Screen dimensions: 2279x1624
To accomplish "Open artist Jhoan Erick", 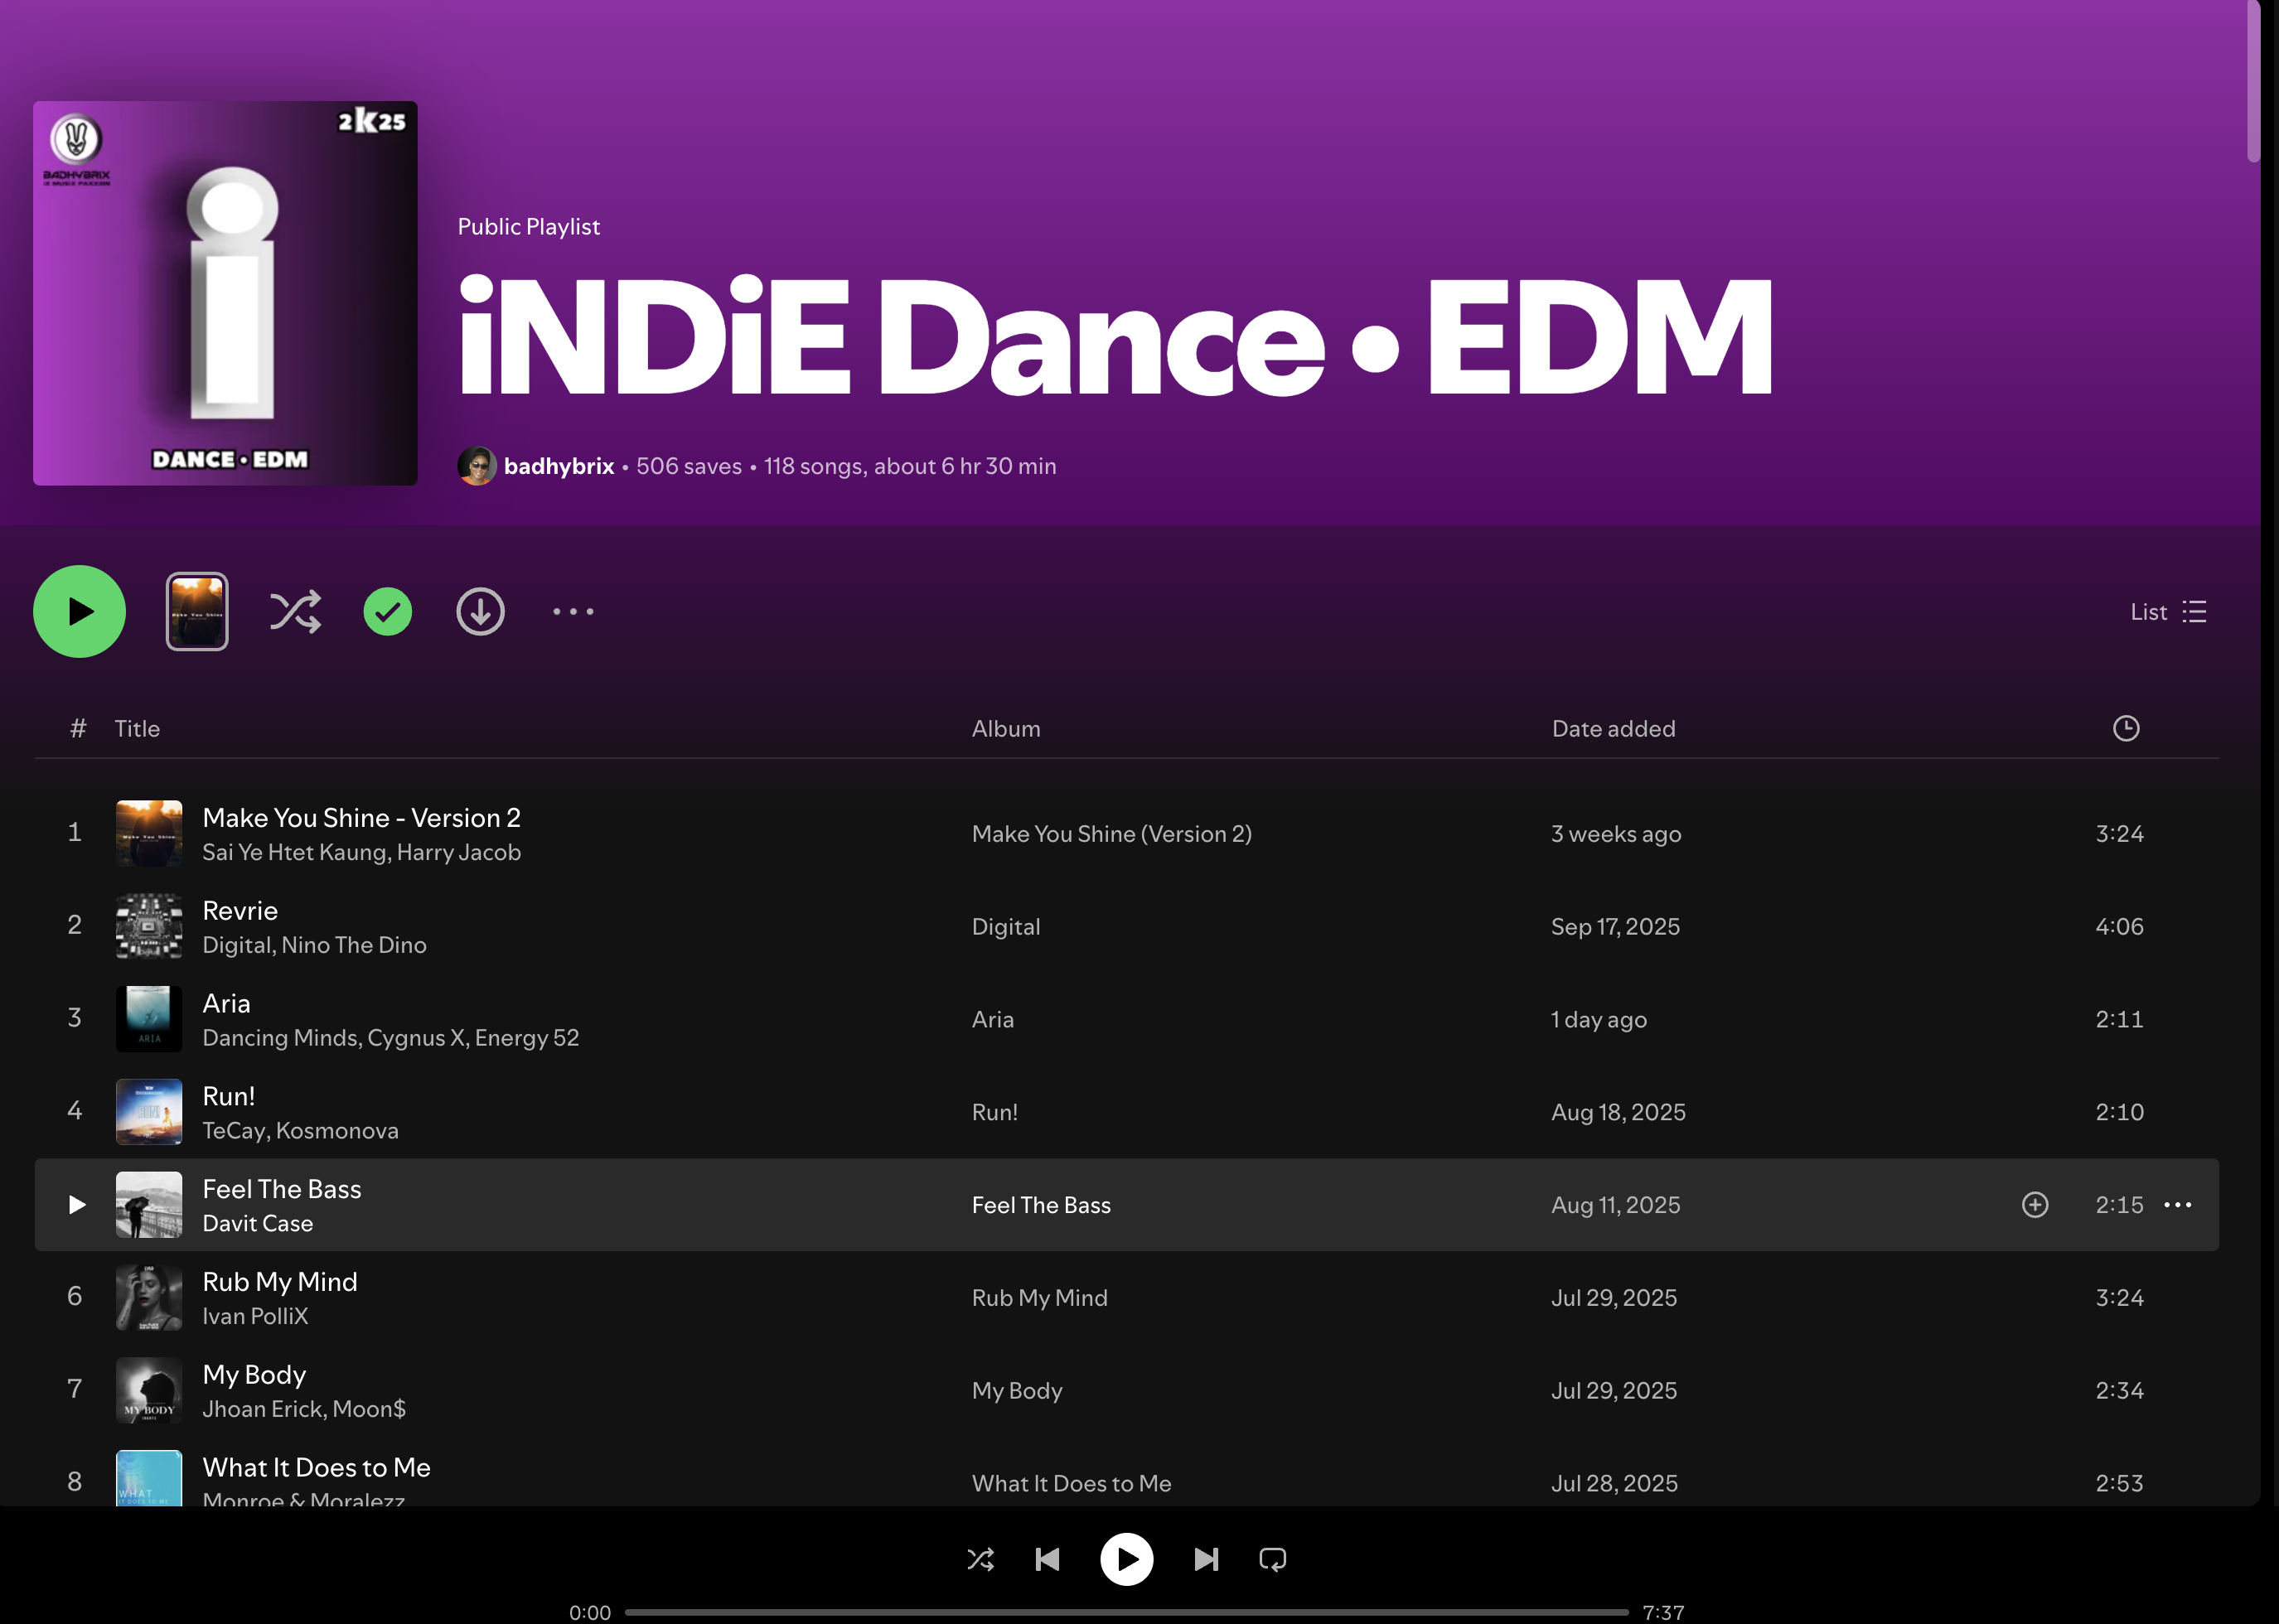I will [263, 1409].
